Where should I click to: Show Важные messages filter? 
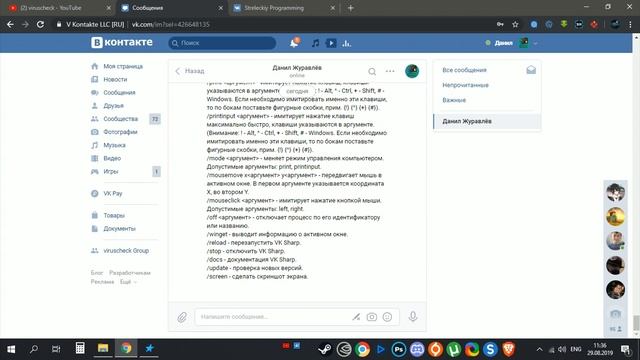click(454, 100)
